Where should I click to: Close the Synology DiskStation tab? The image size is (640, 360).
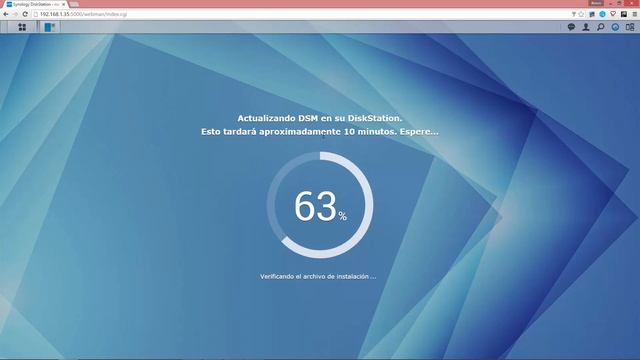tap(64, 4)
